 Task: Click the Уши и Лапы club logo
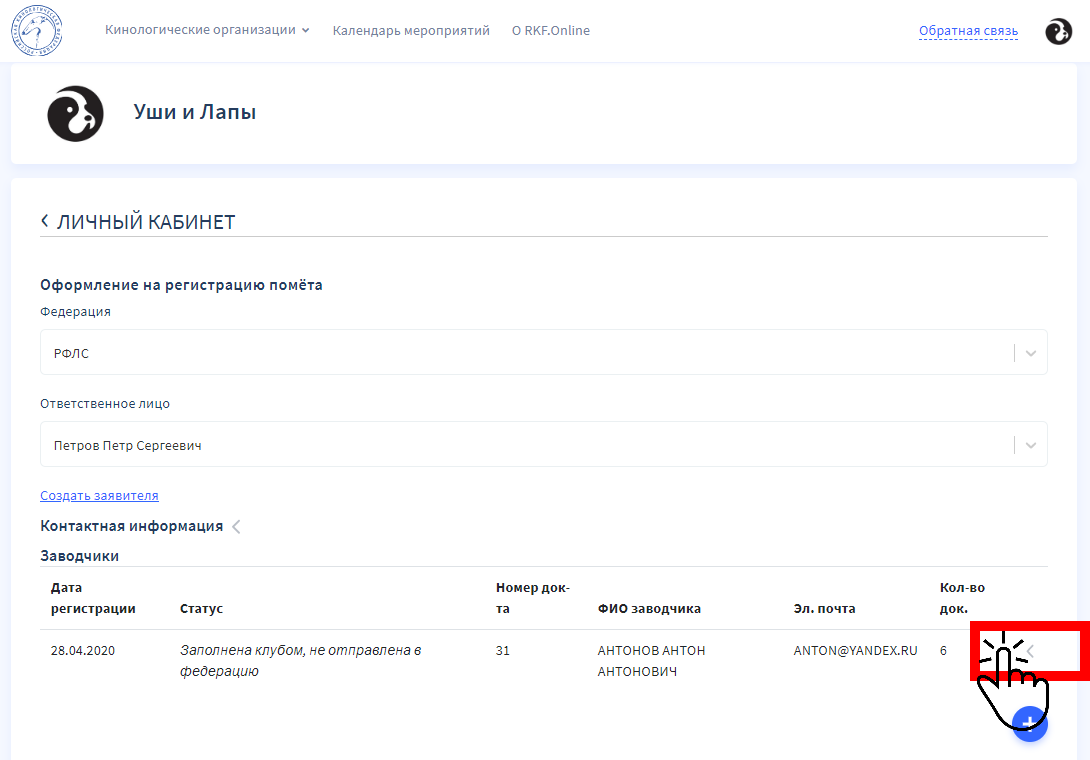coord(75,113)
